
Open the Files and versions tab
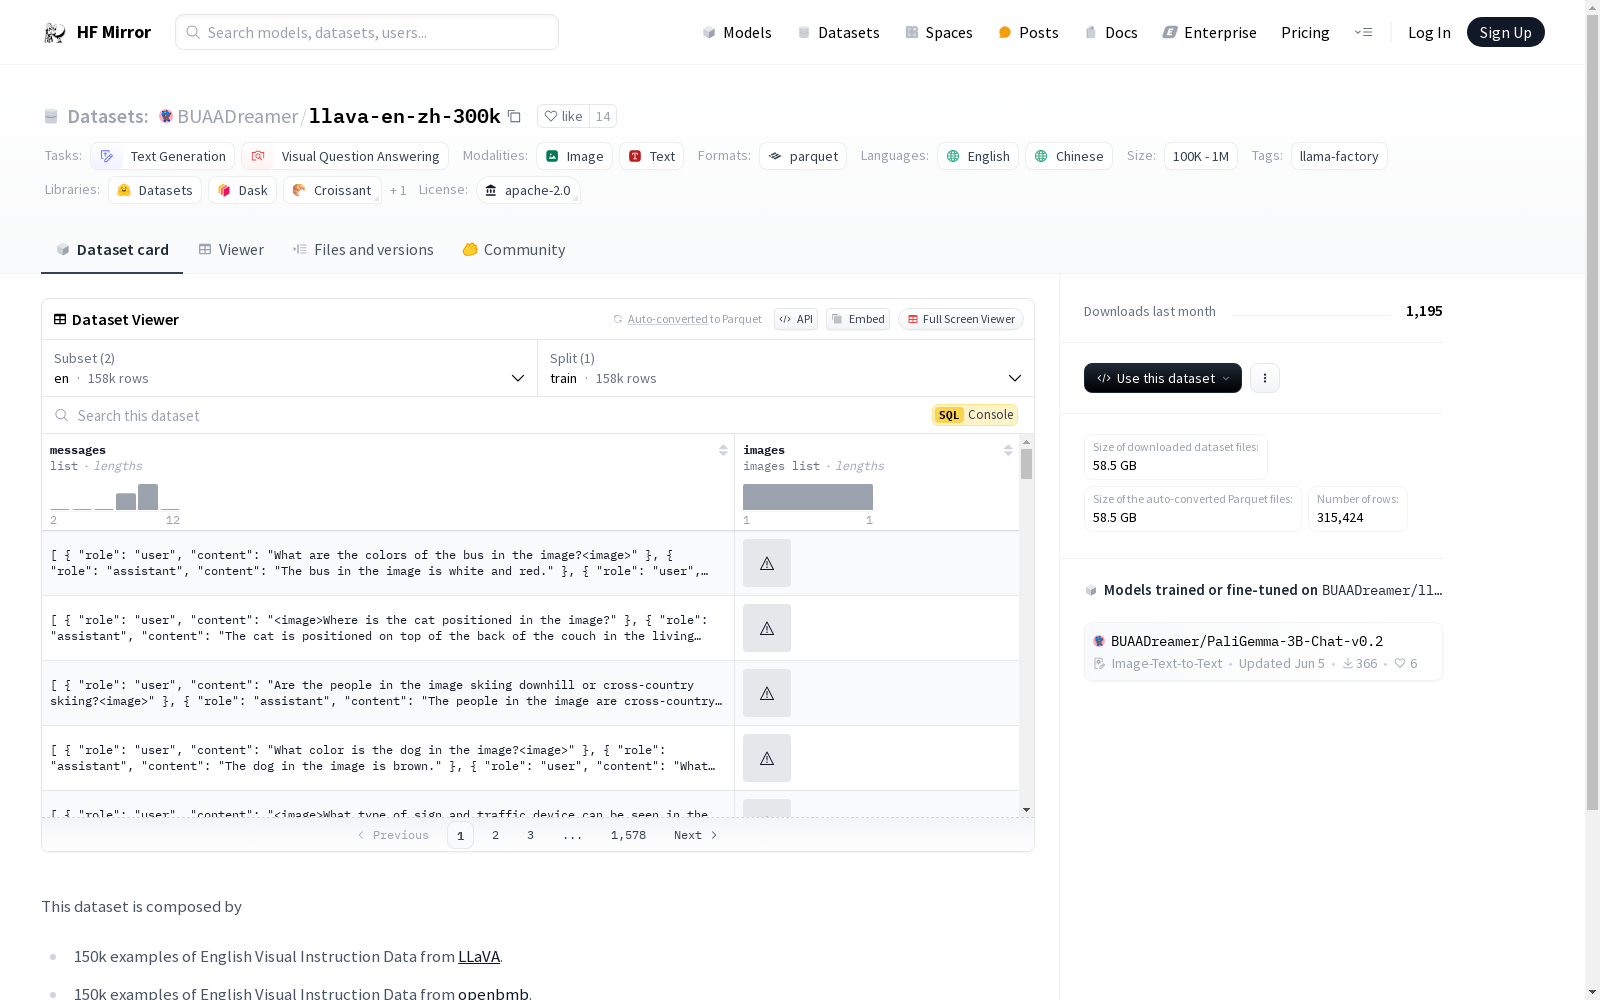coord(363,250)
